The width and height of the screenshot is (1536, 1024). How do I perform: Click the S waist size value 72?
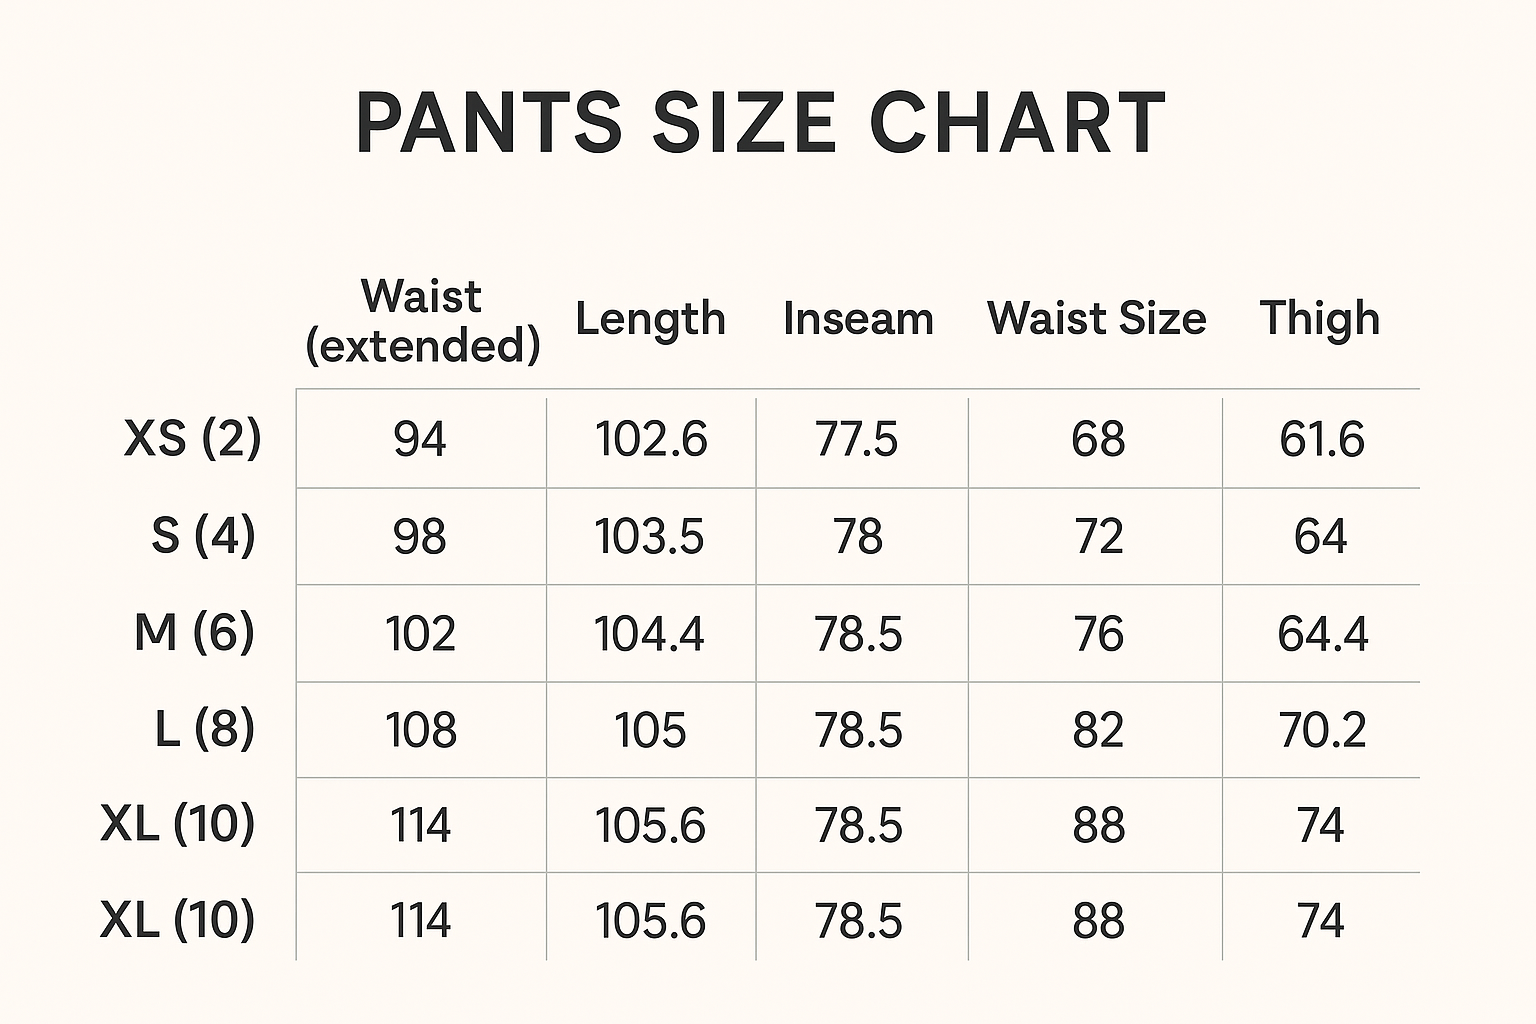pos(1098,536)
